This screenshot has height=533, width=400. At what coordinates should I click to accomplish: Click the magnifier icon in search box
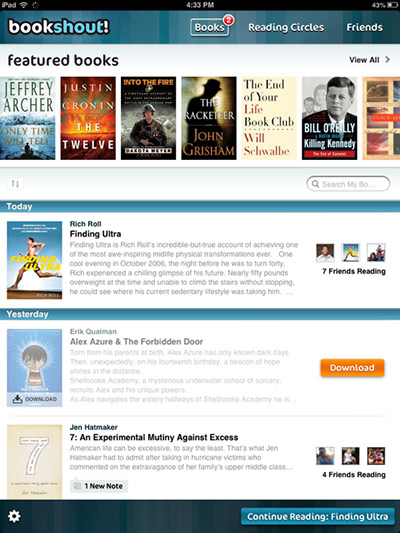[315, 184]
